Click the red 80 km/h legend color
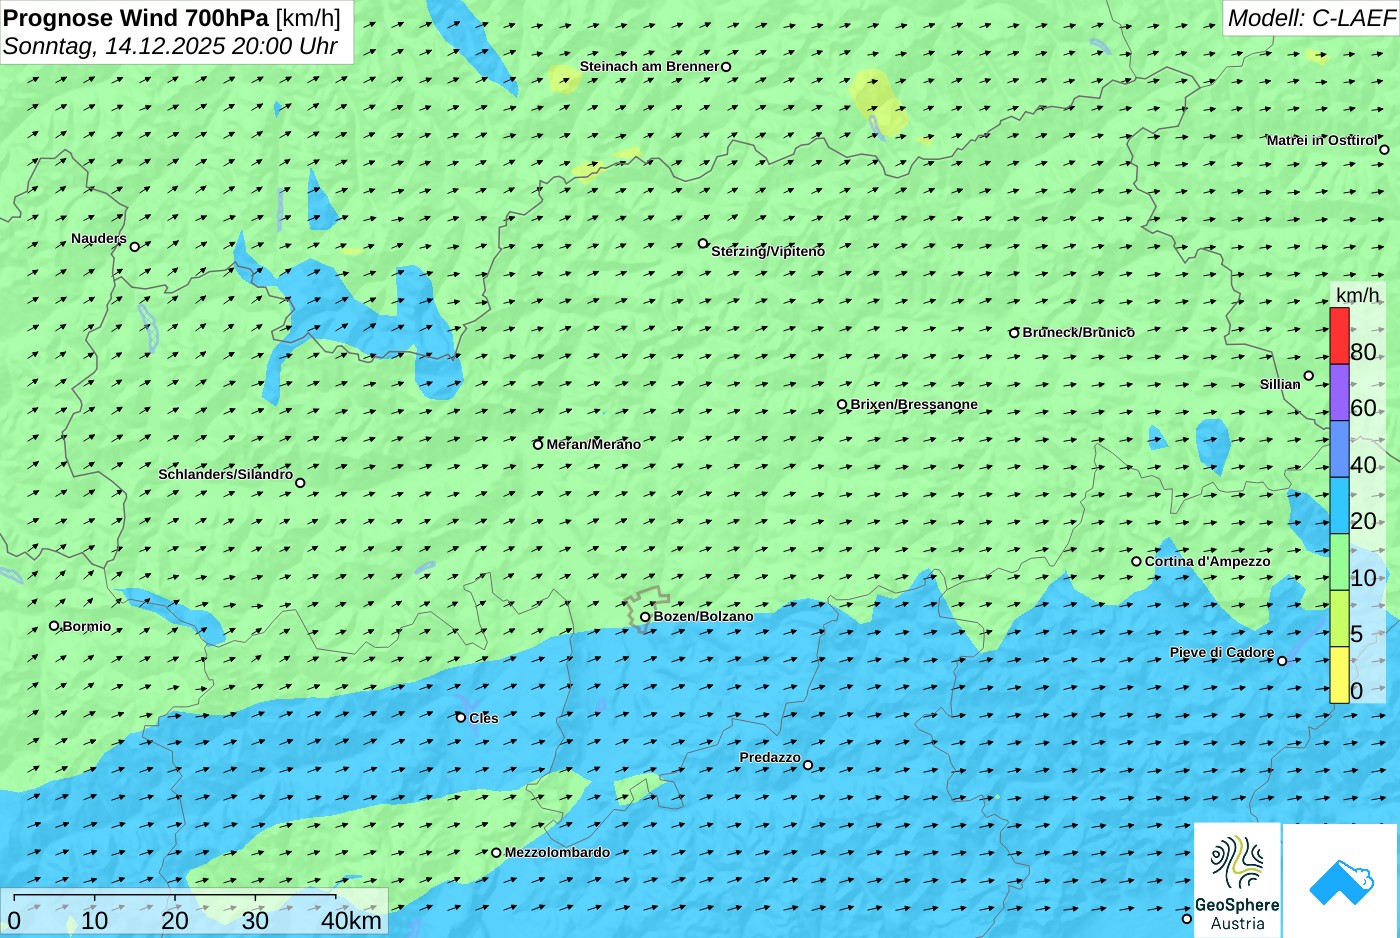The width and height of the screenshot is (1400, 938). point(1339,336)
